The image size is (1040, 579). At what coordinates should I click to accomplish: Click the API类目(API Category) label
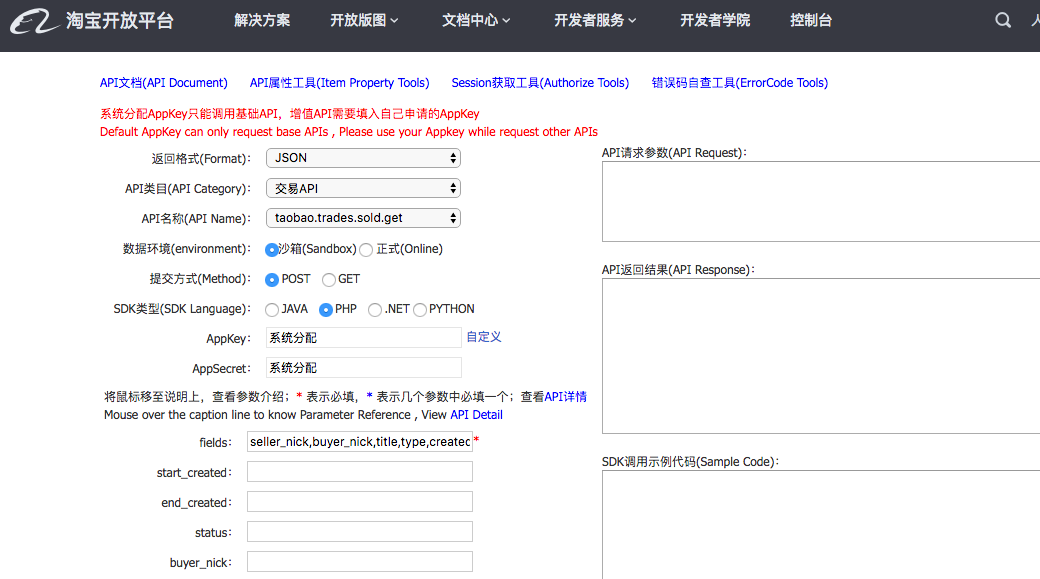click(188, 189)
